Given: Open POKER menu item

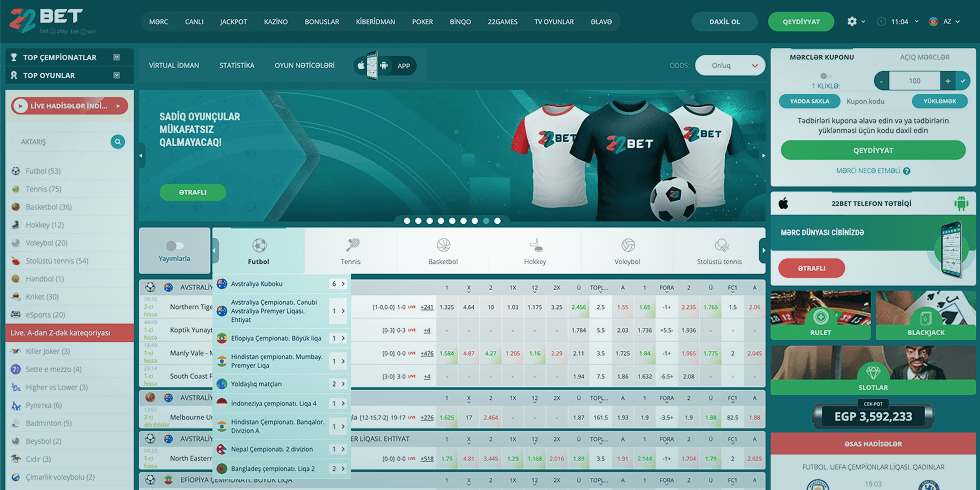Looking at the screenshot, I should click(422, 21).
